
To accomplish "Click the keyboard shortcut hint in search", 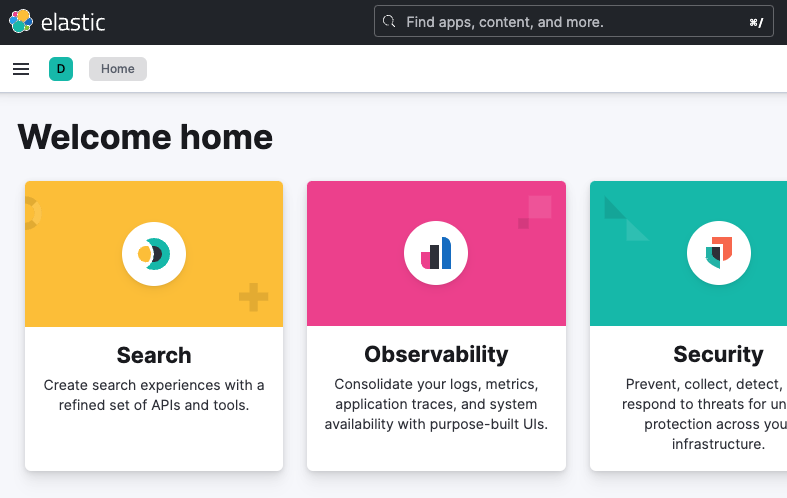I will click(x=756, y=22).
